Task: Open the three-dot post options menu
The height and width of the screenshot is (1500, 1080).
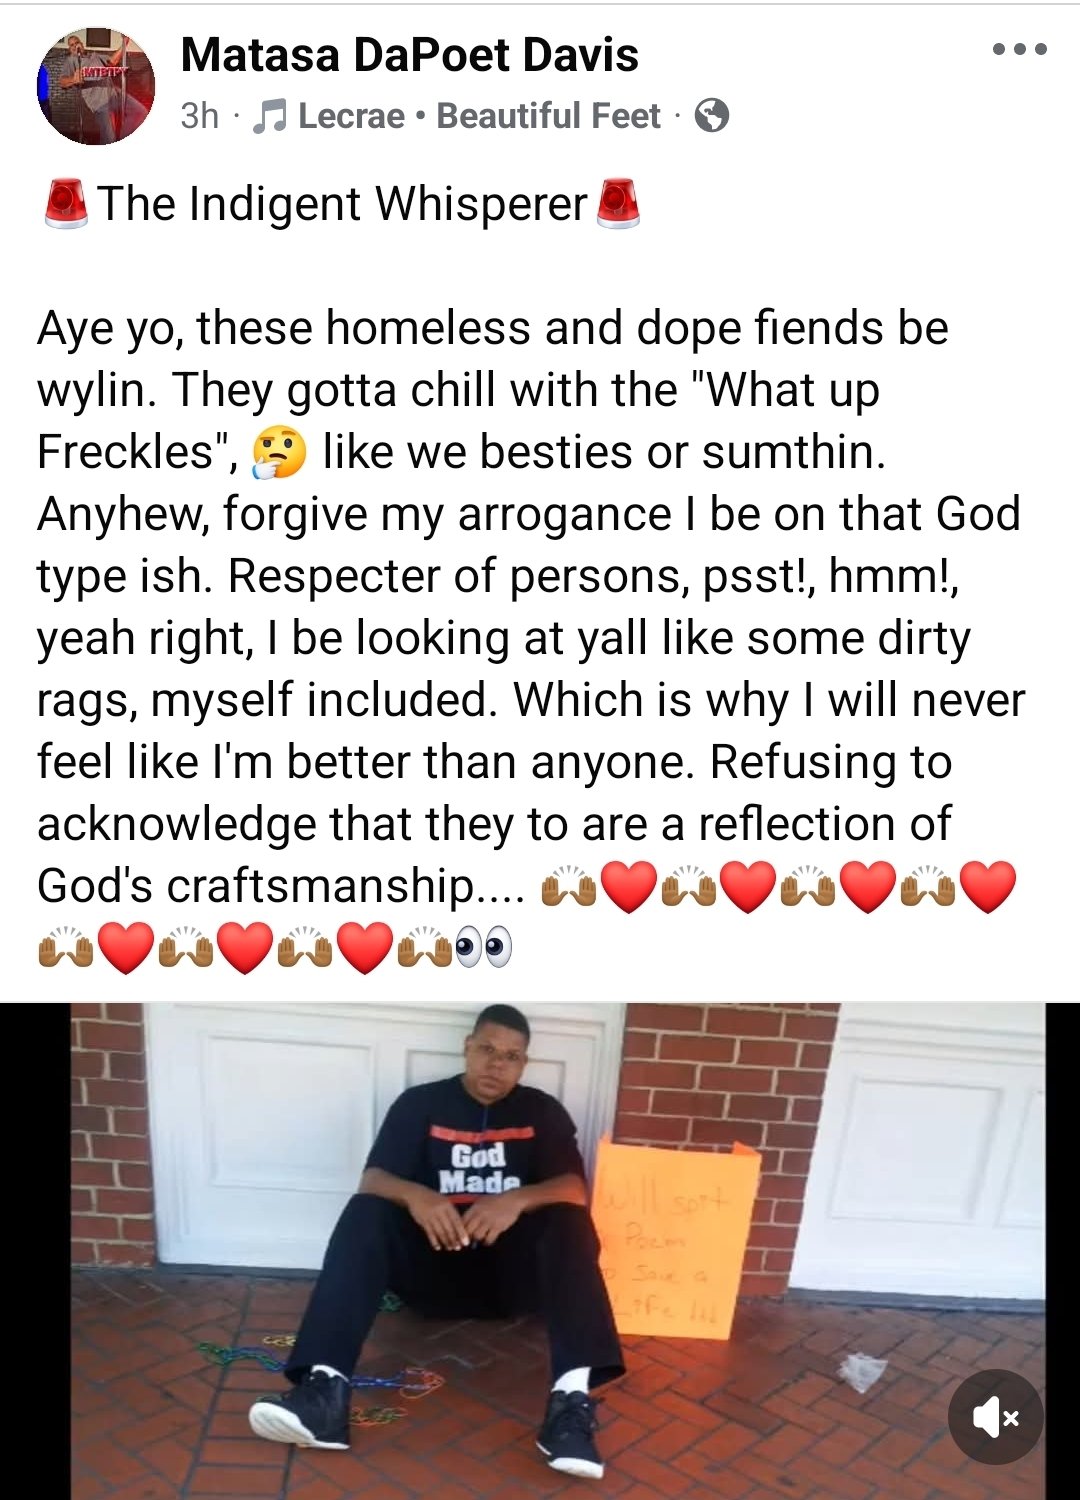Action: (x=1019, y=49)
